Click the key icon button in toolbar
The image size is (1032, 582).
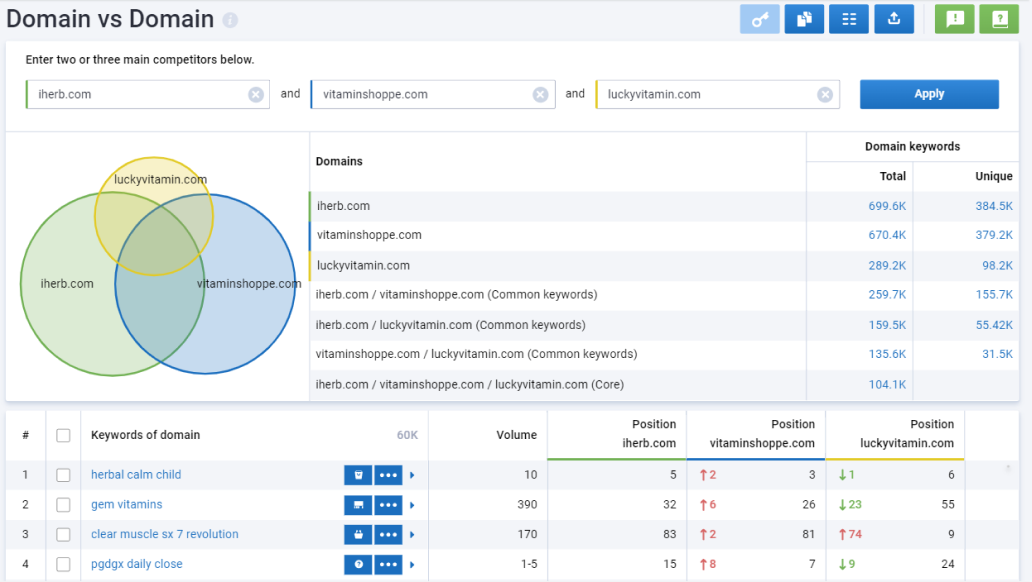point(760,19)
